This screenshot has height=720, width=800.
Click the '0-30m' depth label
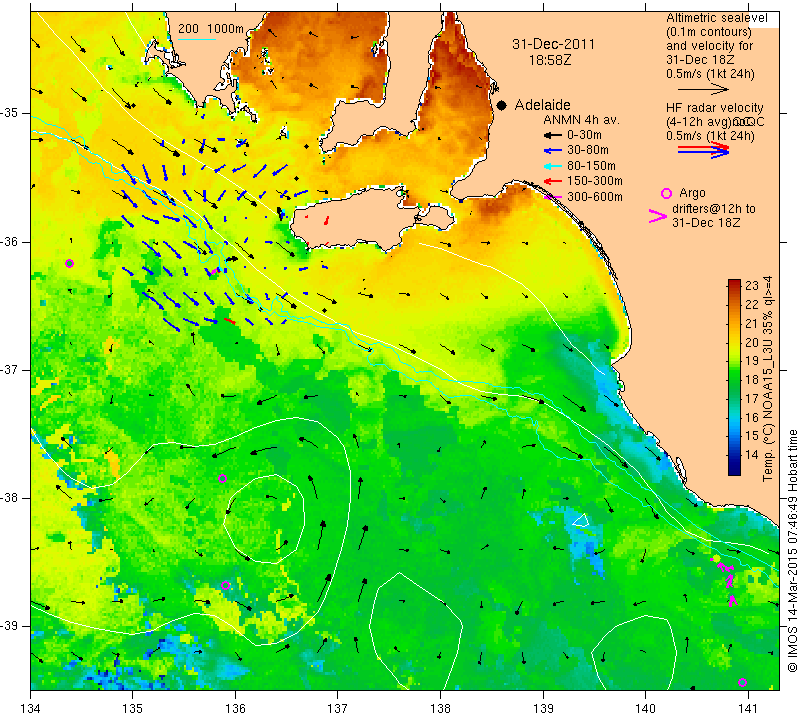(584, 135)
